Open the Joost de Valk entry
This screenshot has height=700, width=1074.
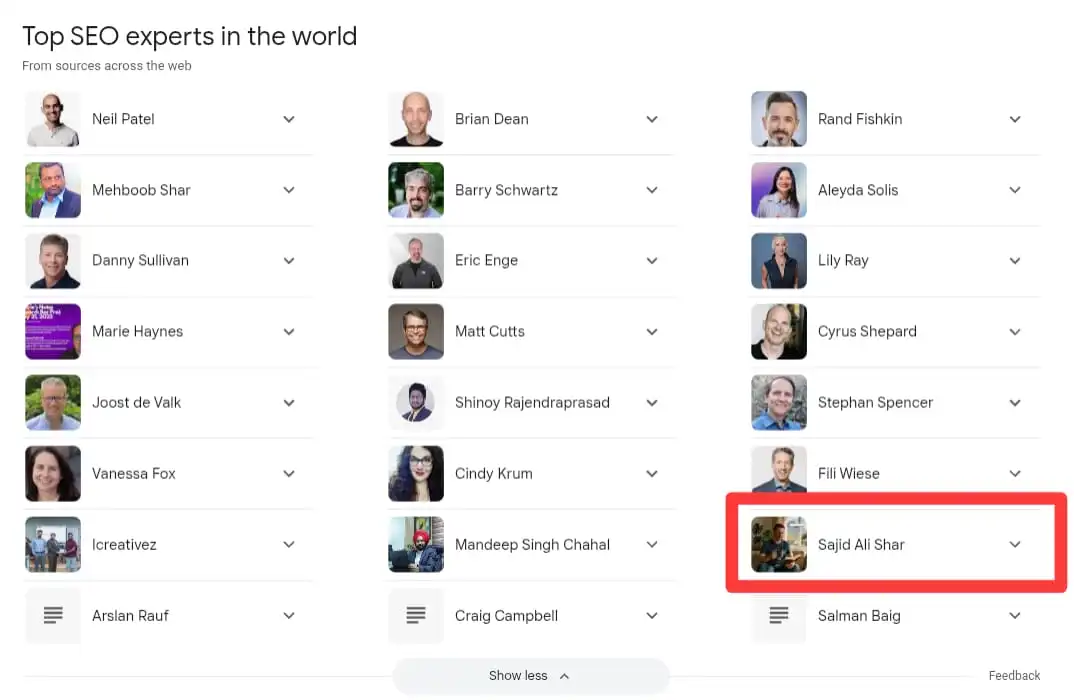click(136, 403)
